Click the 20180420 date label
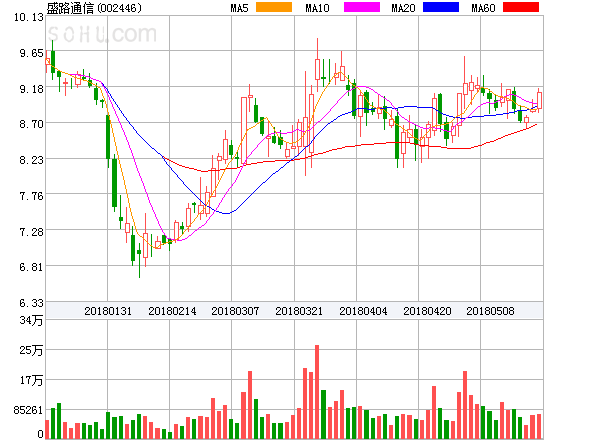 pos(427,311)
